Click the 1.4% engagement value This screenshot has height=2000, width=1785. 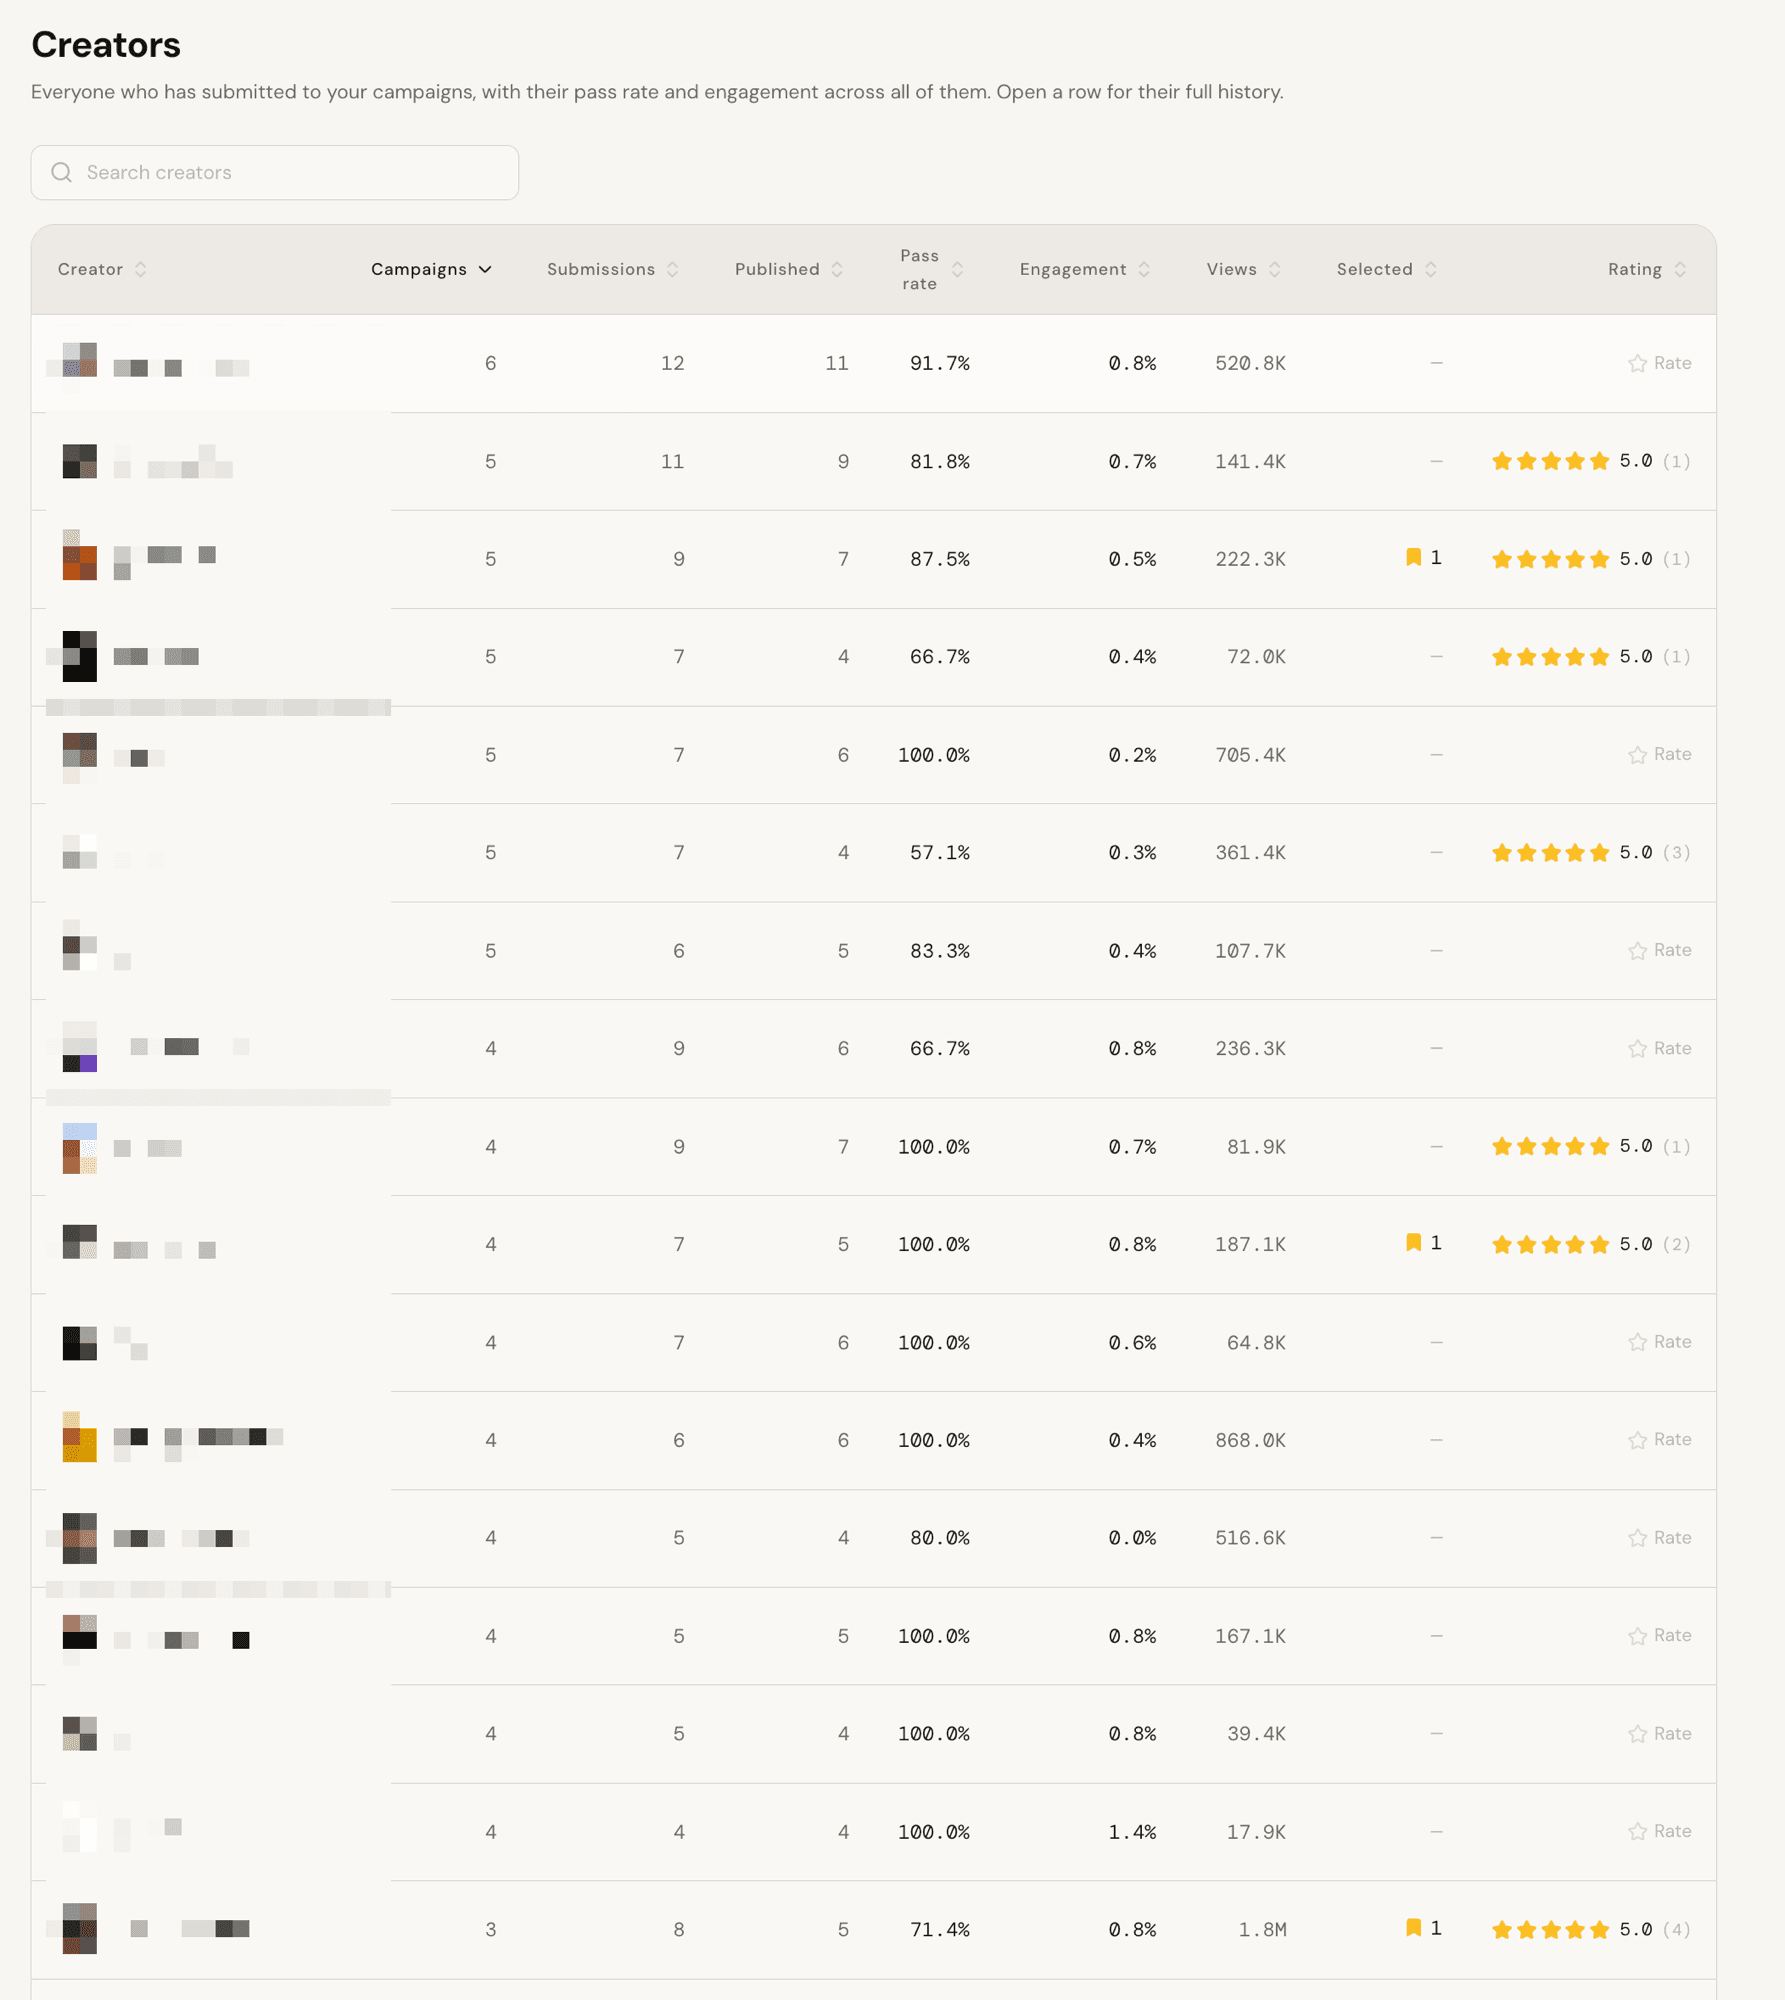pos(1132,1831)
